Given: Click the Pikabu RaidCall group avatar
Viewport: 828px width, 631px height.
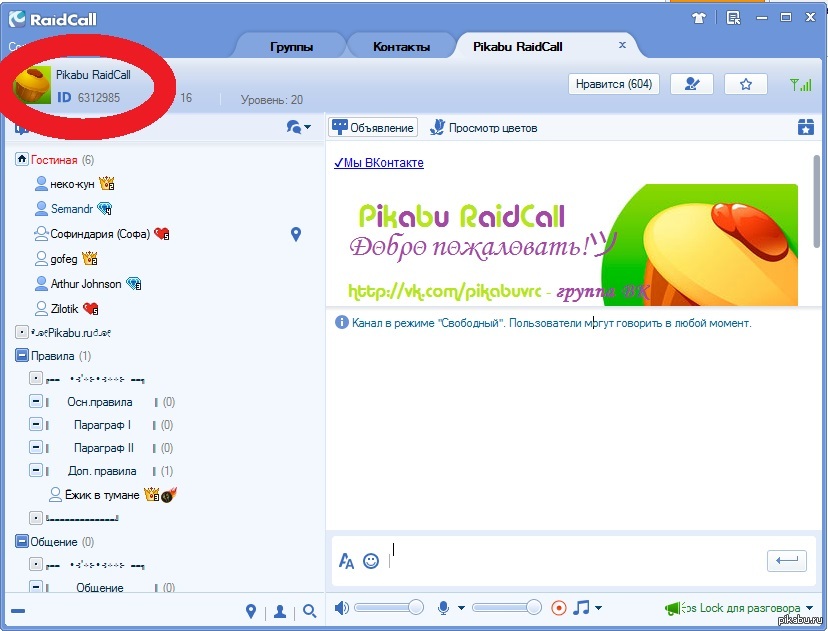Looking at the screenshot, I should [x=32, y=84].
